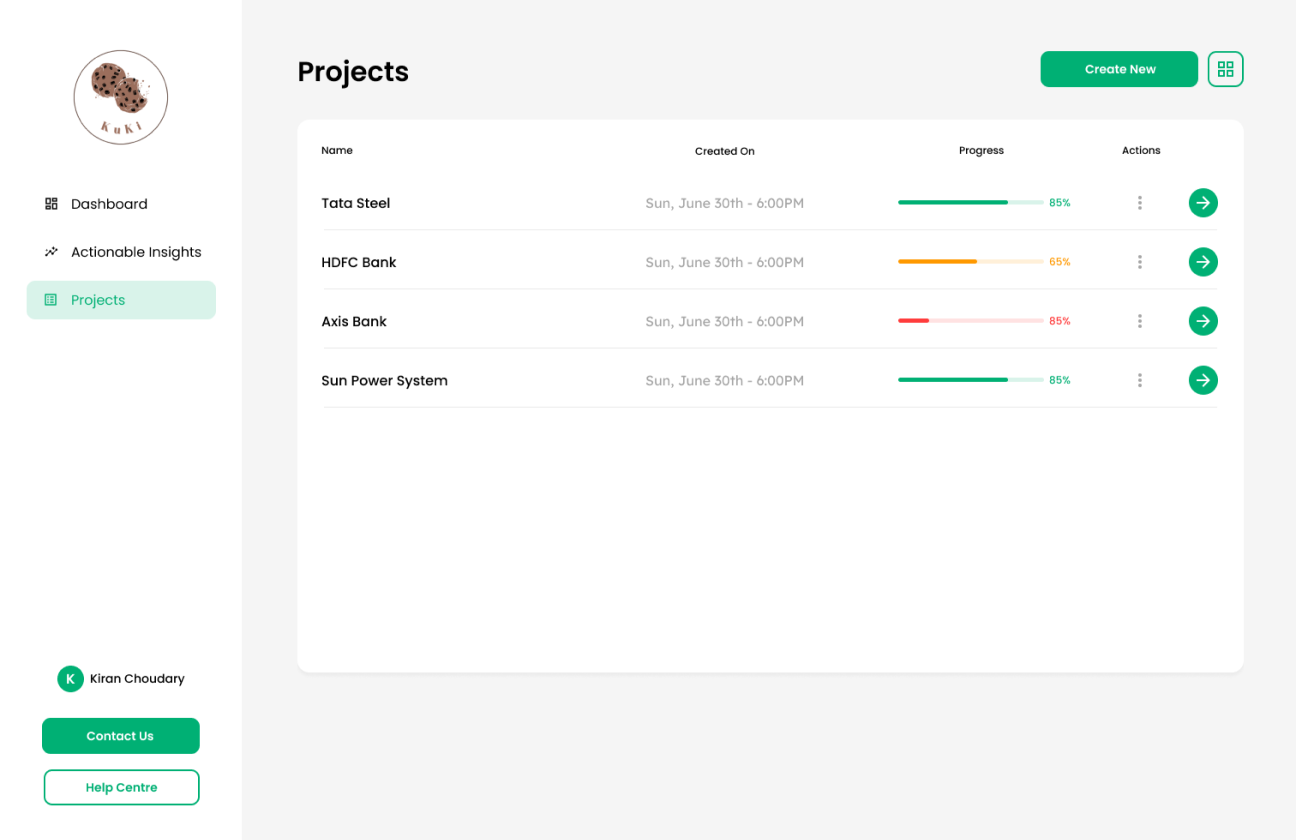
Task: Click the Contact Us button
Action: point(121,736)
